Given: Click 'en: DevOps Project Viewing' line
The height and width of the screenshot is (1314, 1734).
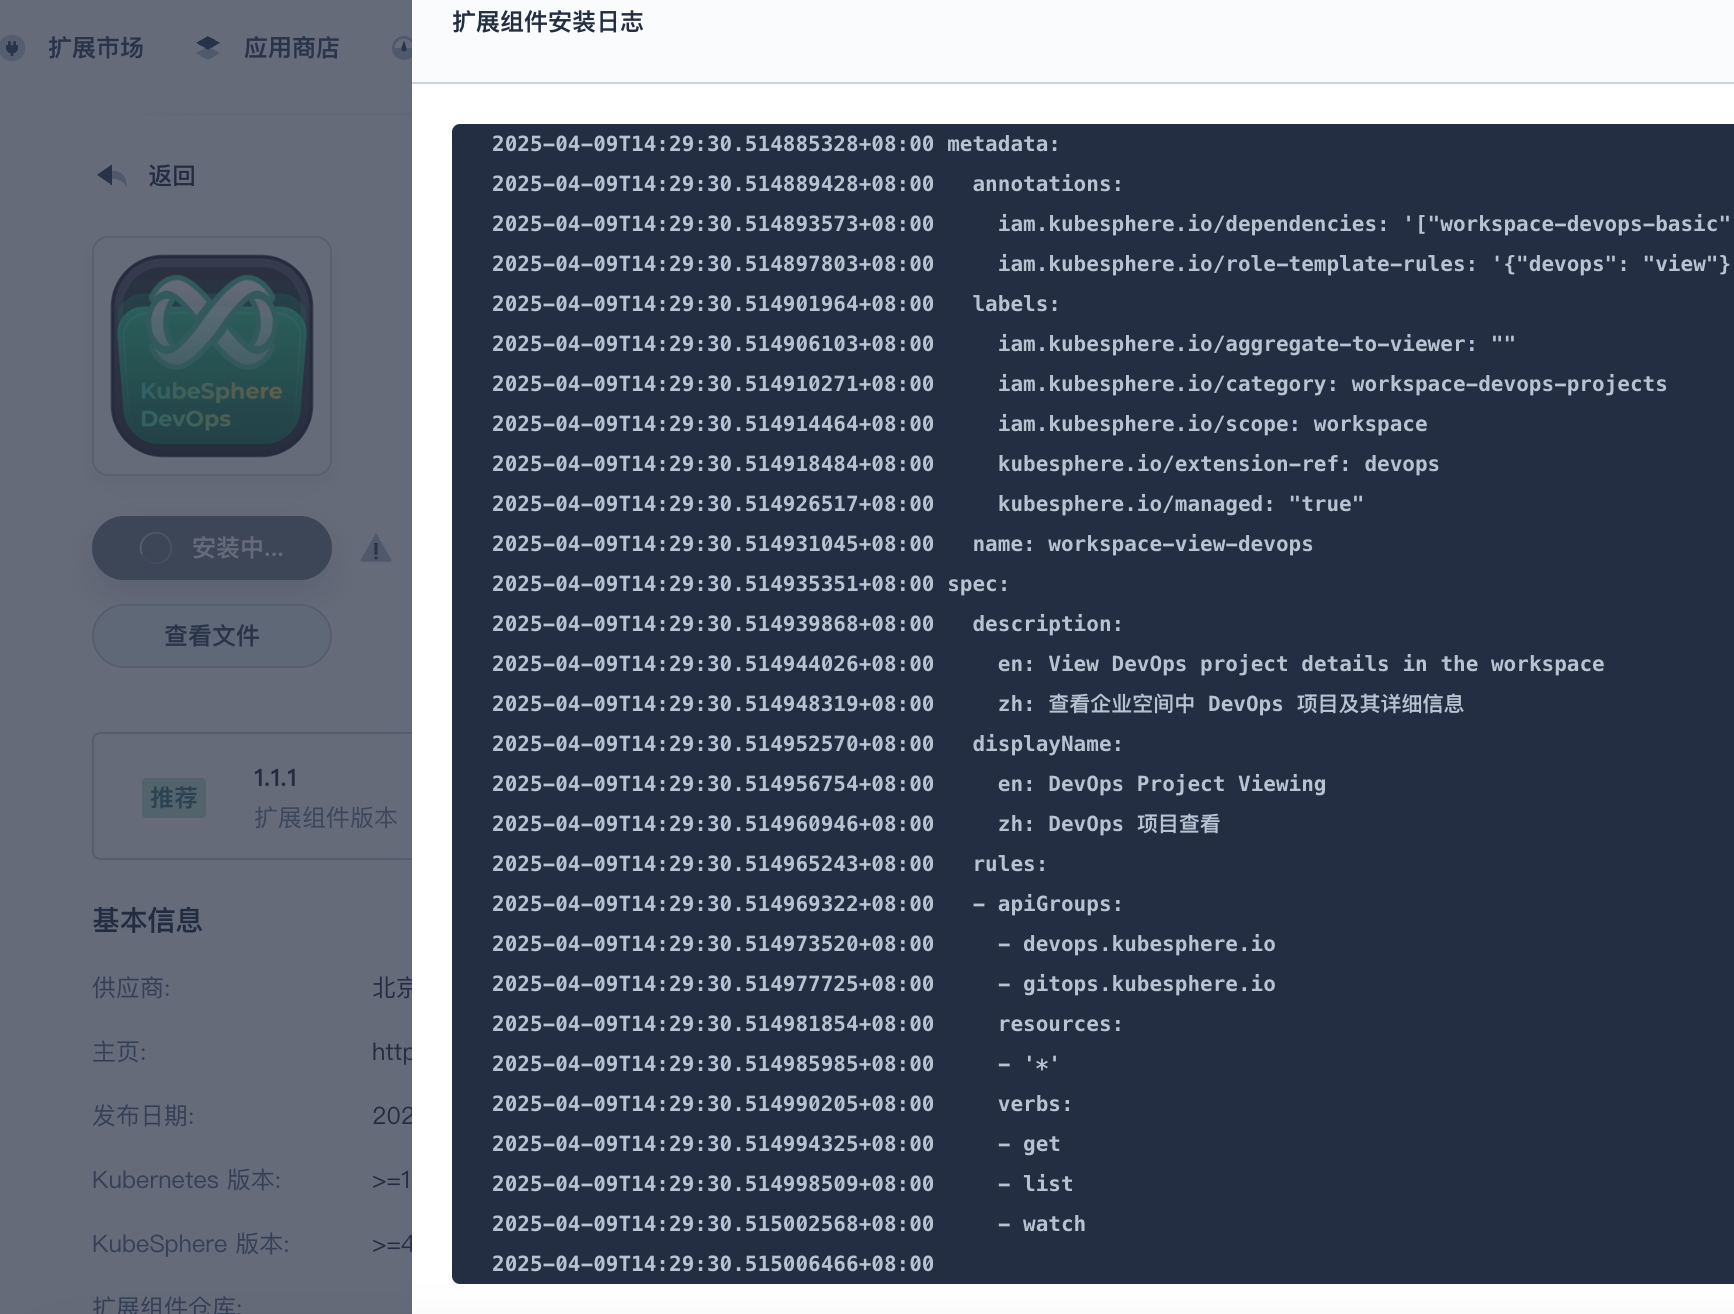Looking at the screenshot, I should click(909, 784).
